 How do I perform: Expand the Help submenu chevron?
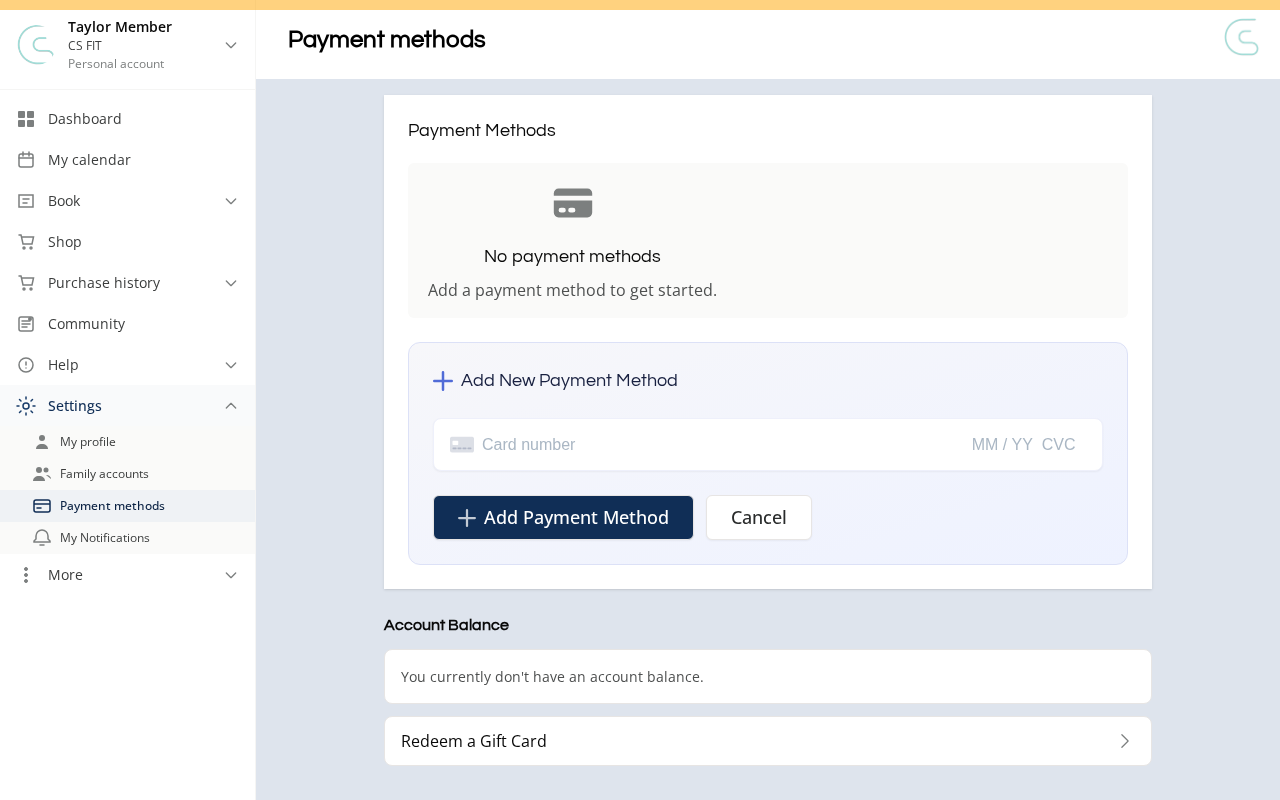click(x=231, y=365)
